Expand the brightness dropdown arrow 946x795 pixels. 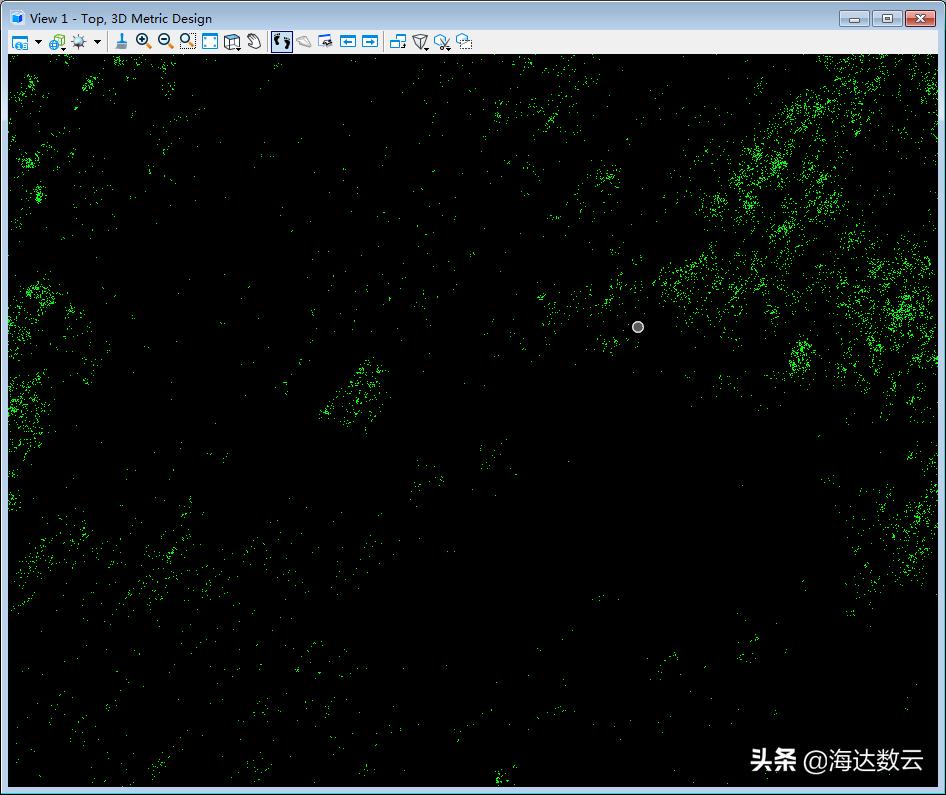point(97,42)
